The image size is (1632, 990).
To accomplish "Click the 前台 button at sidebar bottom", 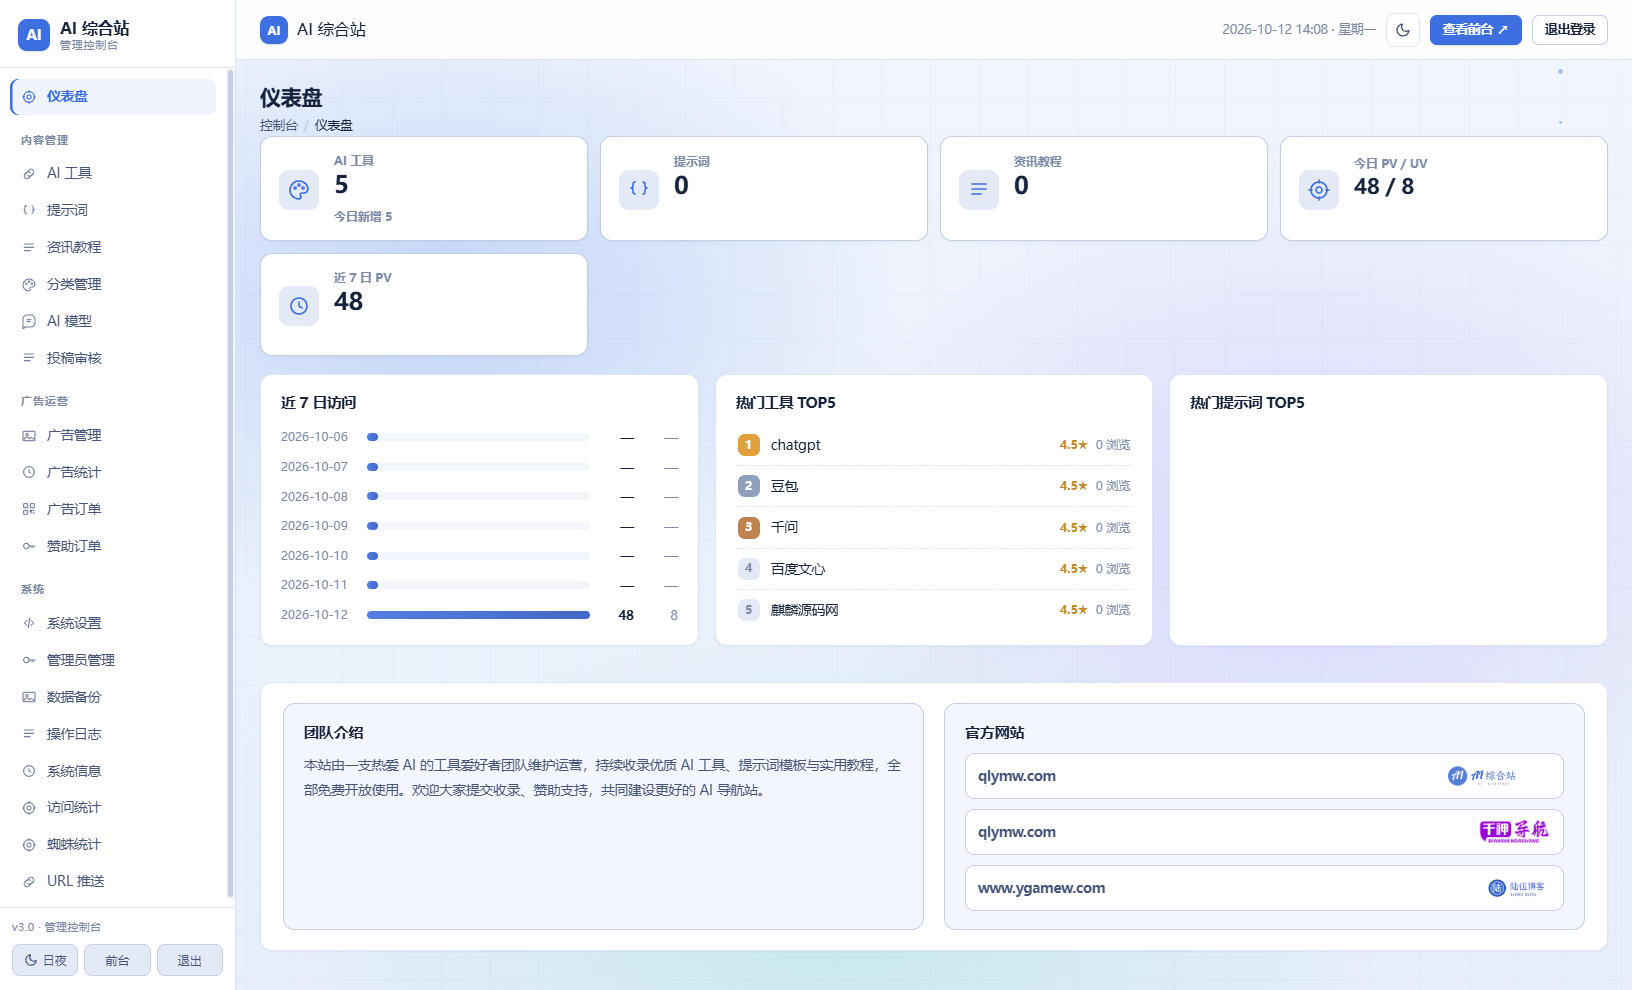I will 117,960.
